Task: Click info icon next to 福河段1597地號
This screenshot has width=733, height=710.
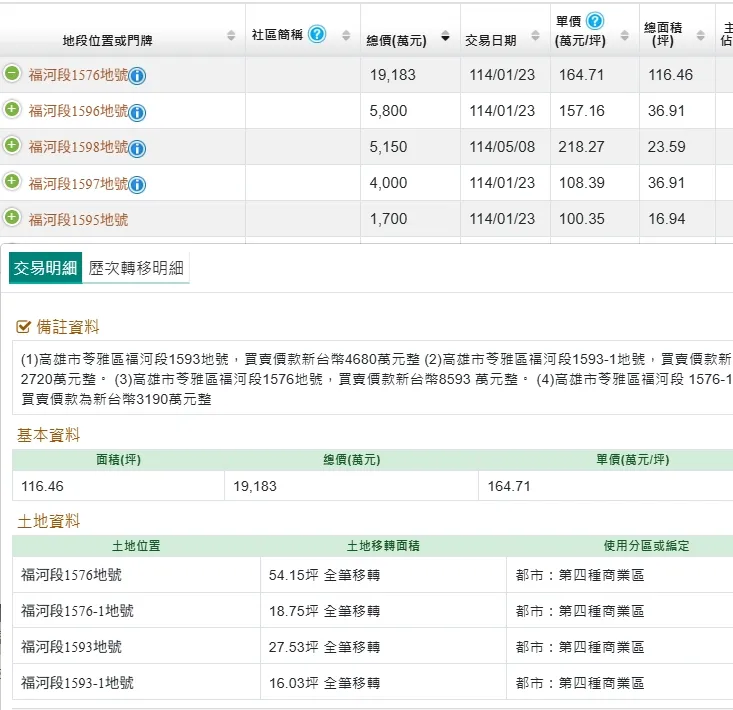Action: click(138, 184)
